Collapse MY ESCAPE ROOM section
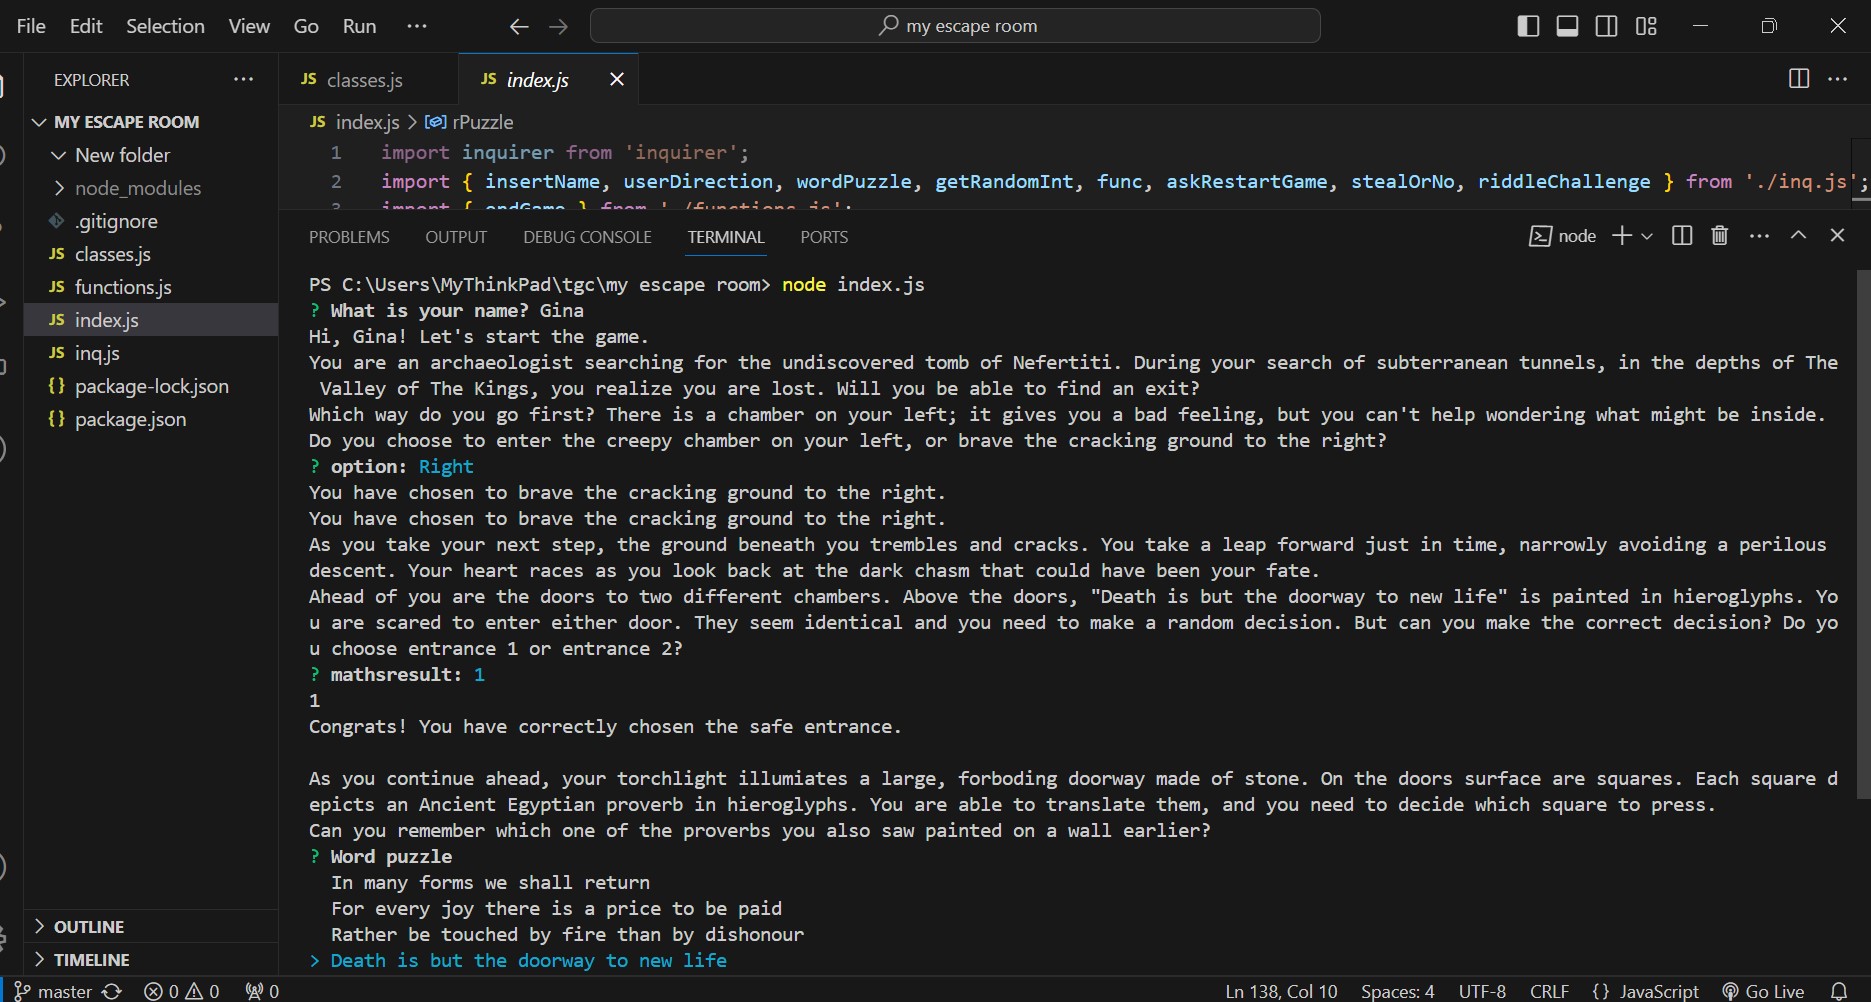 pyautogui.click(x=150, y=122)
